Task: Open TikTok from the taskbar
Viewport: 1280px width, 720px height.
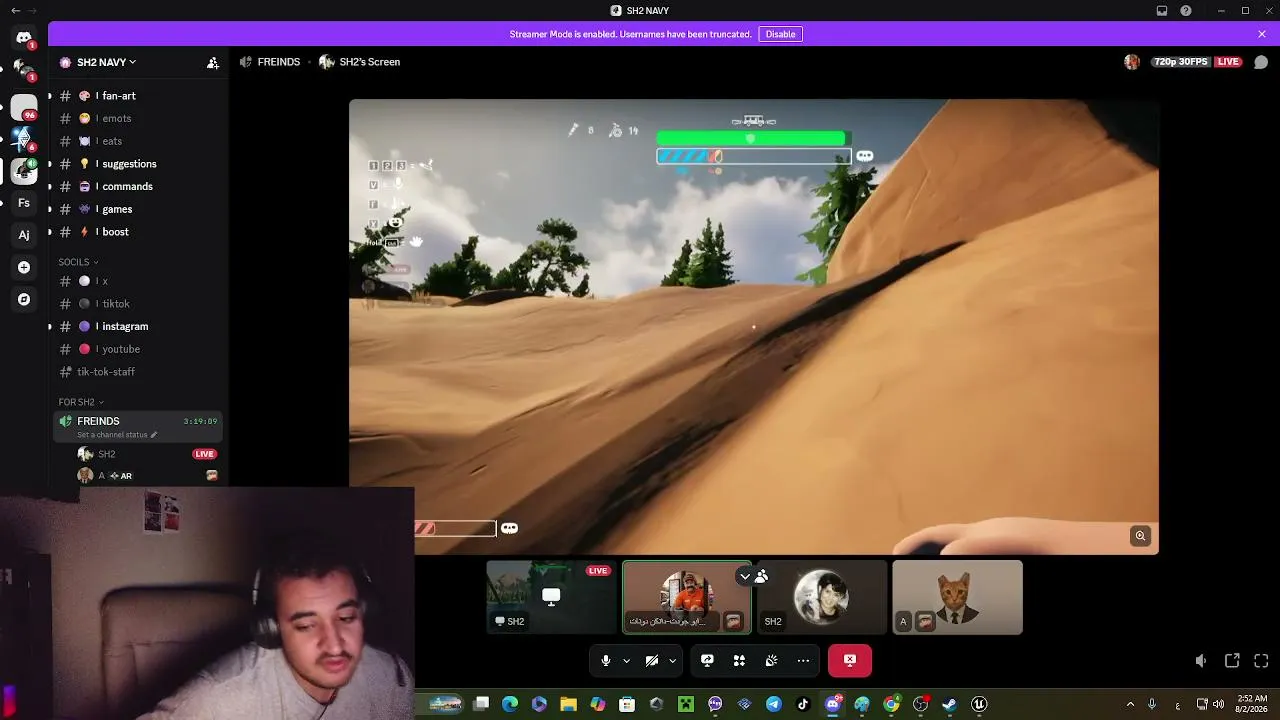Action: point(803,704)
